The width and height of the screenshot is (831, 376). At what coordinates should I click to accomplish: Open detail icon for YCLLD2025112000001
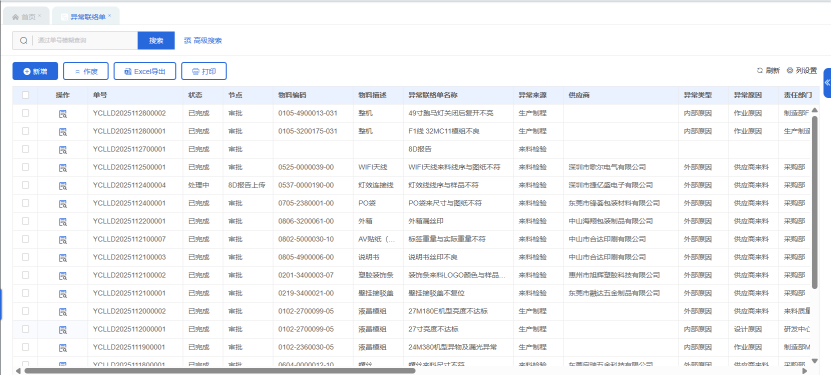63,330
